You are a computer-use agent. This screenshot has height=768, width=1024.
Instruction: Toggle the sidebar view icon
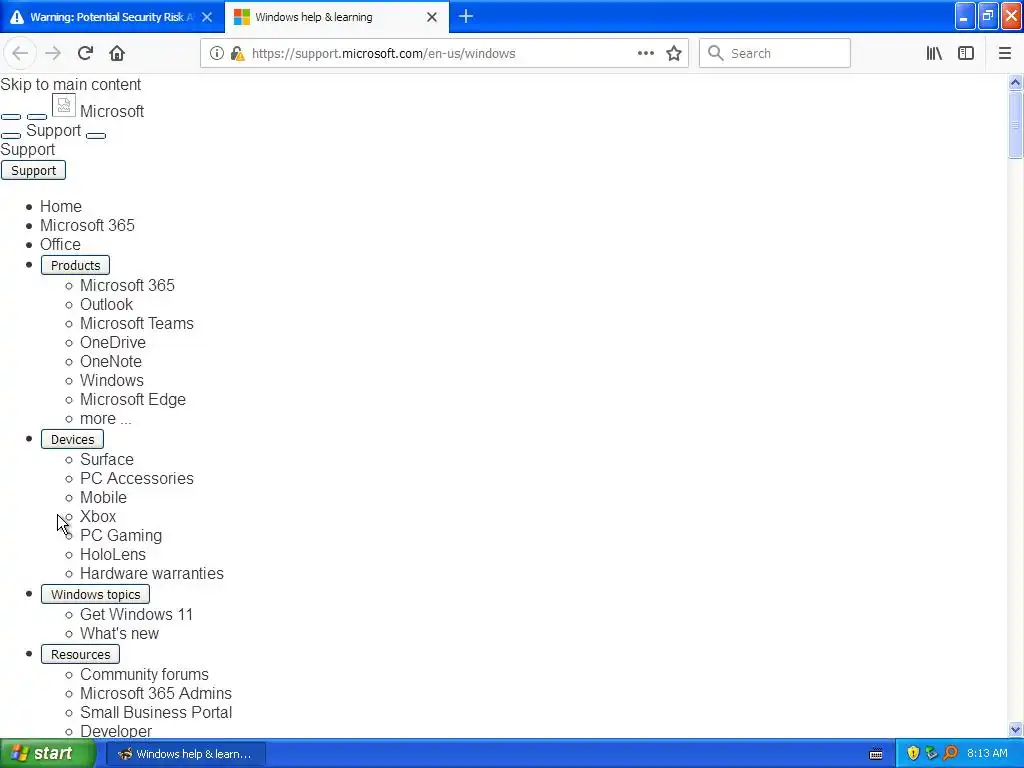[966, 53]
